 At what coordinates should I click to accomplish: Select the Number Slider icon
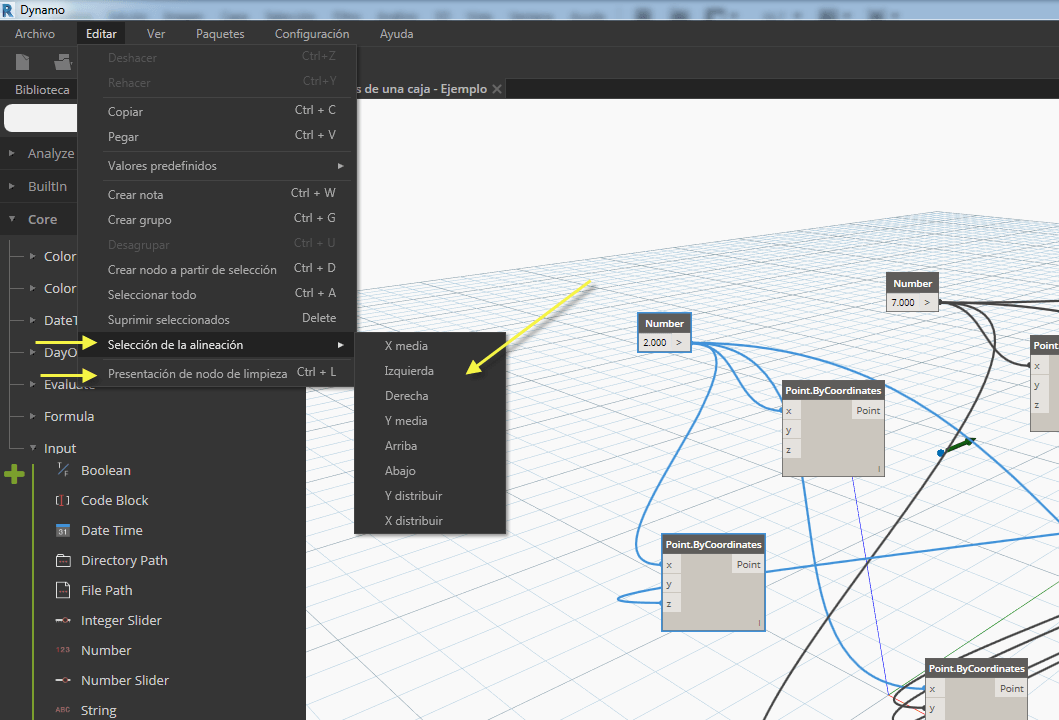click(63, 680)
